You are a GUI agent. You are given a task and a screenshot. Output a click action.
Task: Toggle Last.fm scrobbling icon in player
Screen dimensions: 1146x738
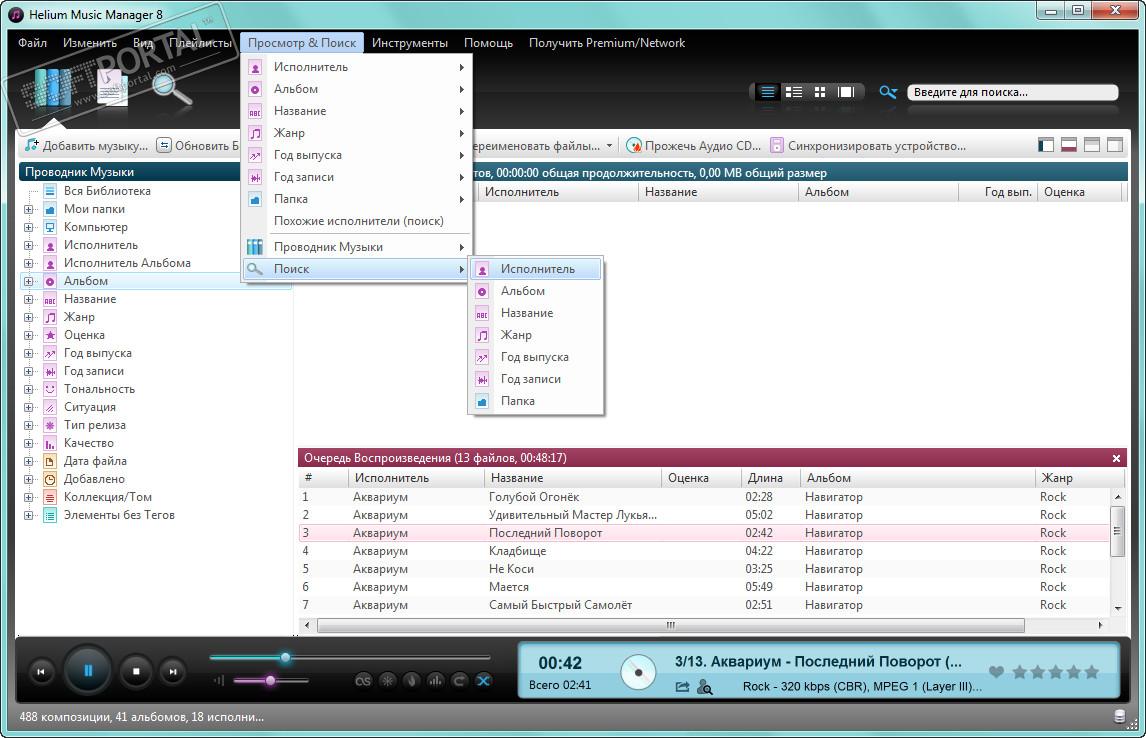363,681
